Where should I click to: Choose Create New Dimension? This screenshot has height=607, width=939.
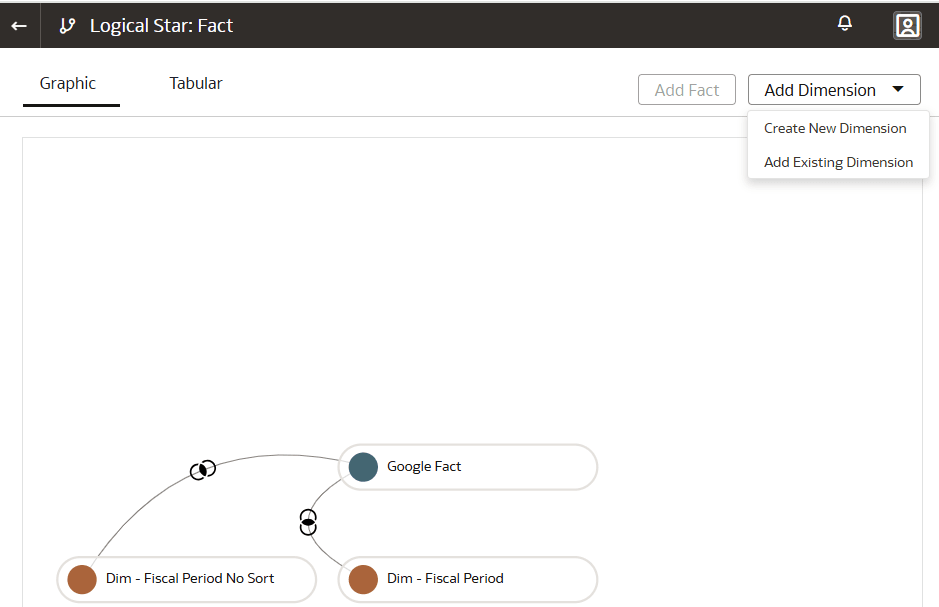pyautogui.click(x=835, y=128)
